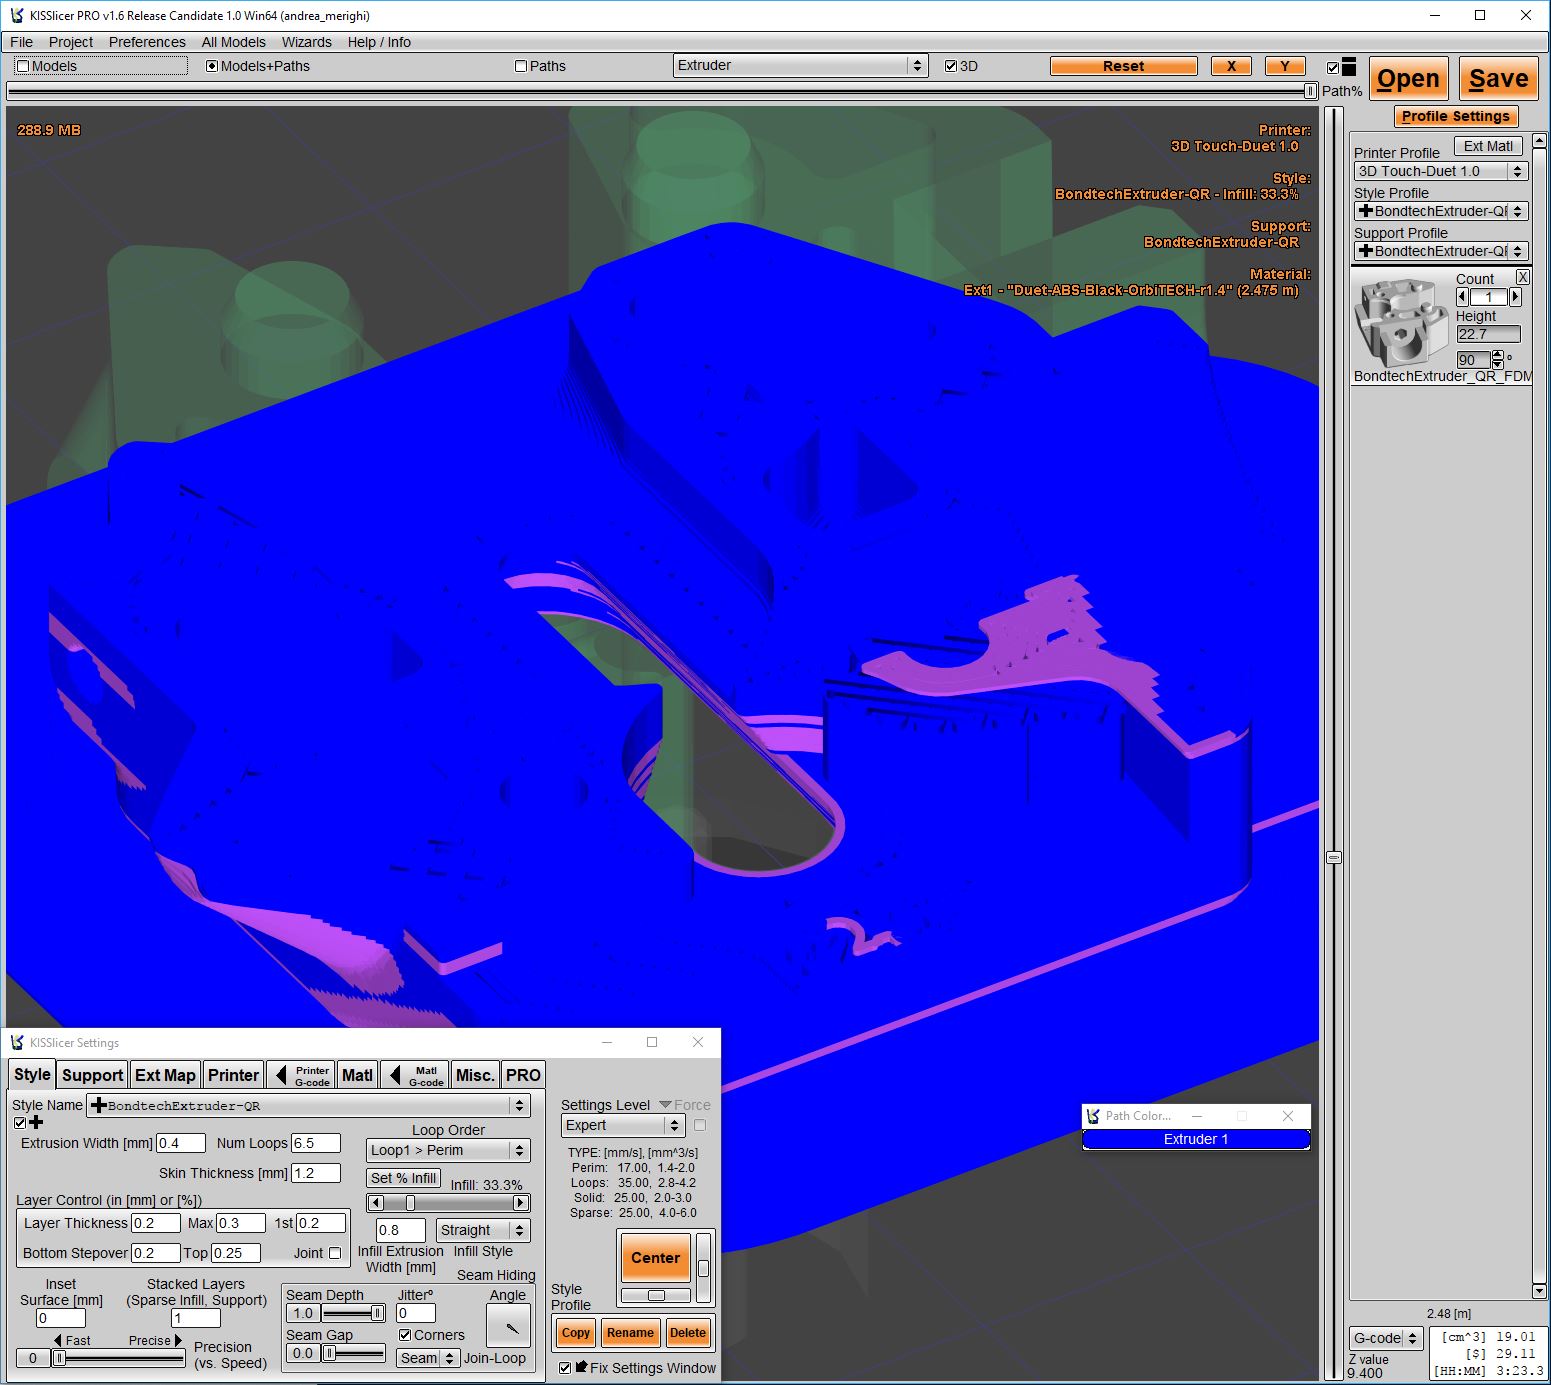Switch to the Support tab
Viewport: 1551px width, 1385px height.
coord(93,1075)
